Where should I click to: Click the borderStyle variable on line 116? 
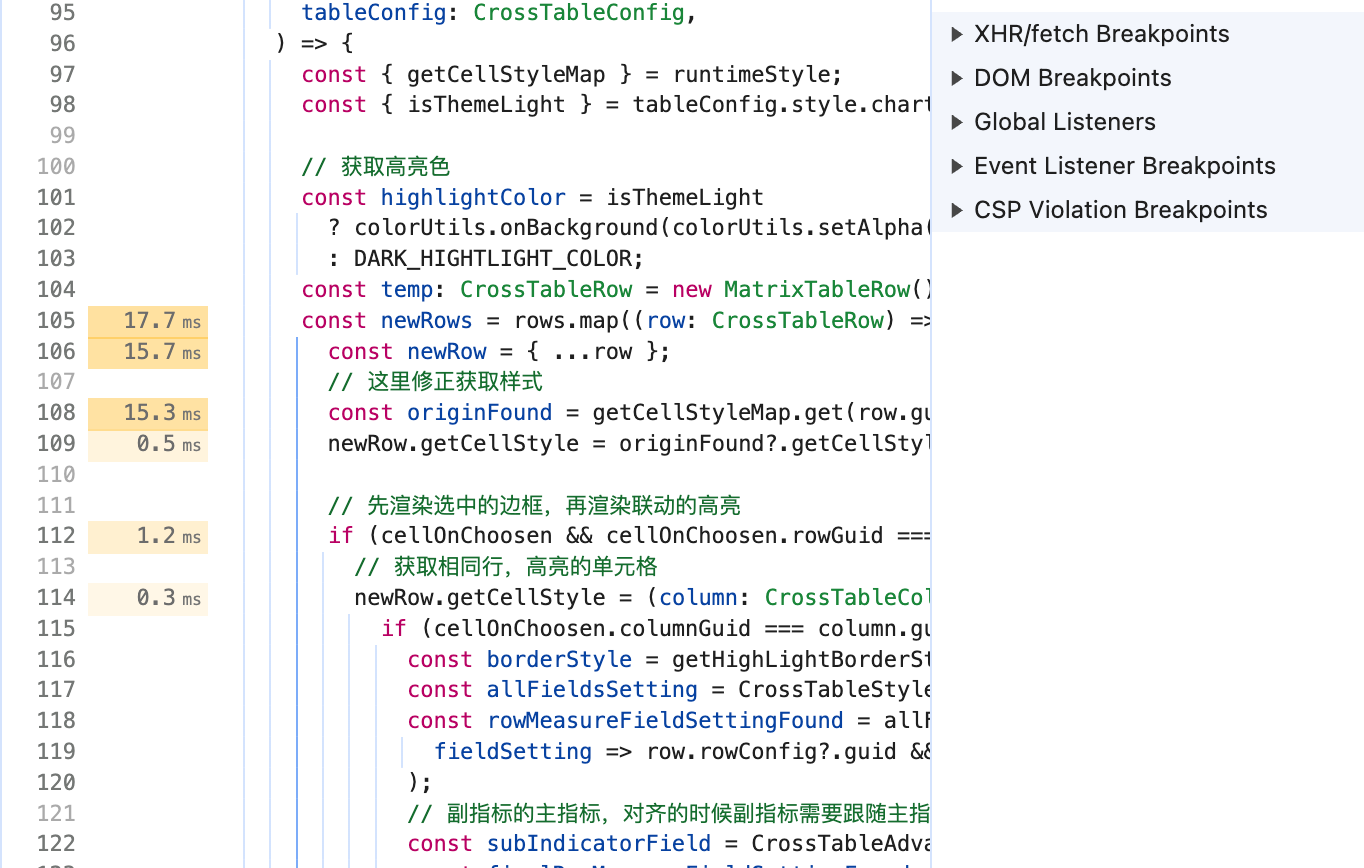tap(559, 659)
